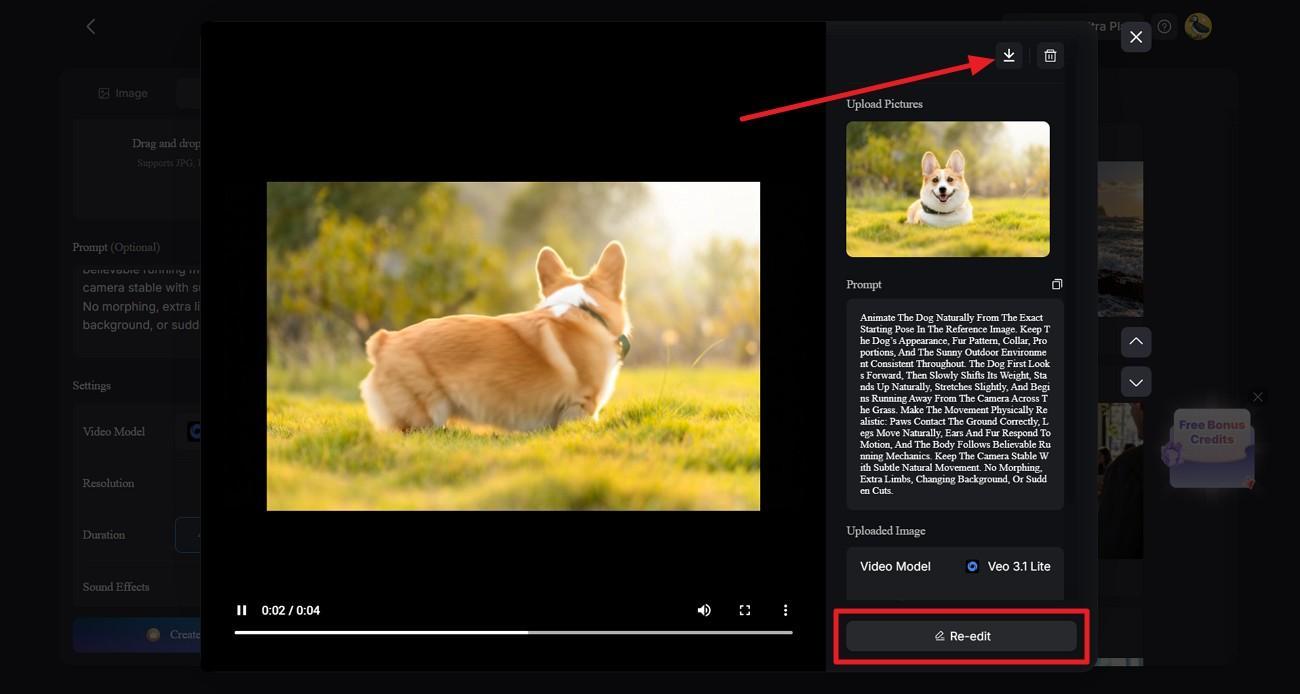Click the Duration setting label
This screenshot has height=694, width=1300.
point(104,535)
